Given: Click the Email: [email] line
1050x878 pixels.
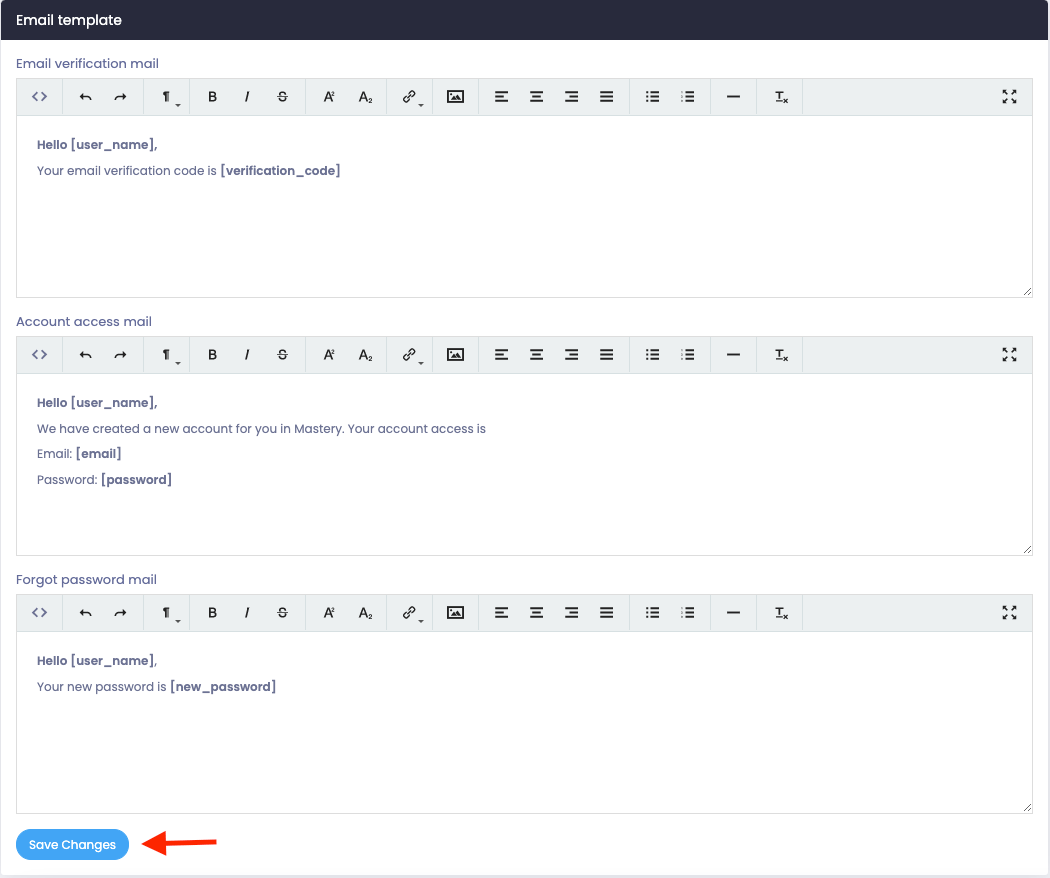Looking at the screenshot, I should 79,453.
